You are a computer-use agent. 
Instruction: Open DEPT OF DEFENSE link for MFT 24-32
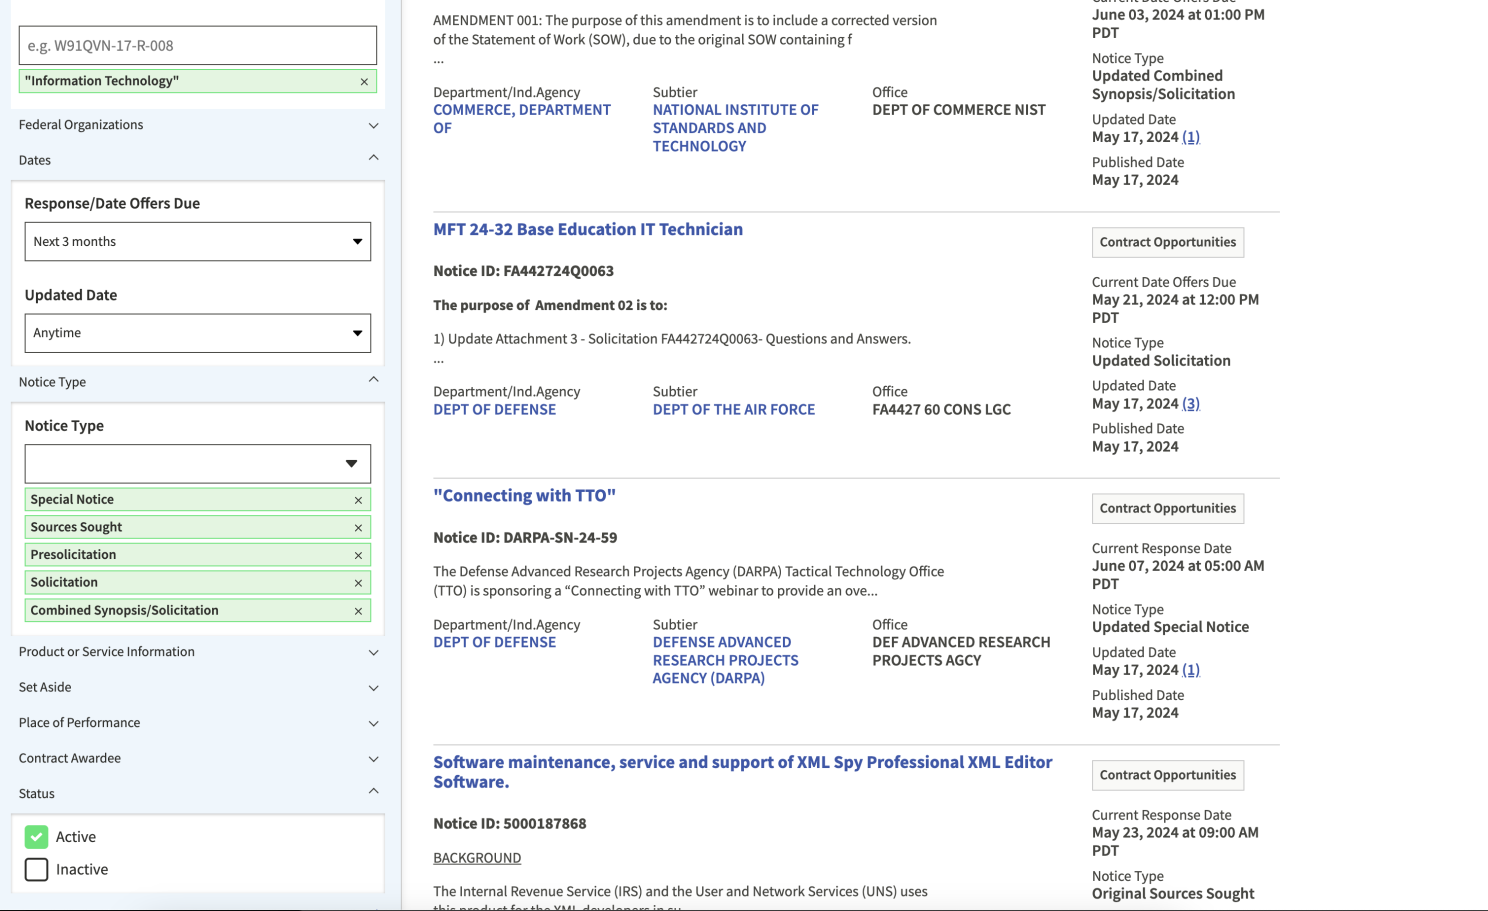click(x=494, y=410)
